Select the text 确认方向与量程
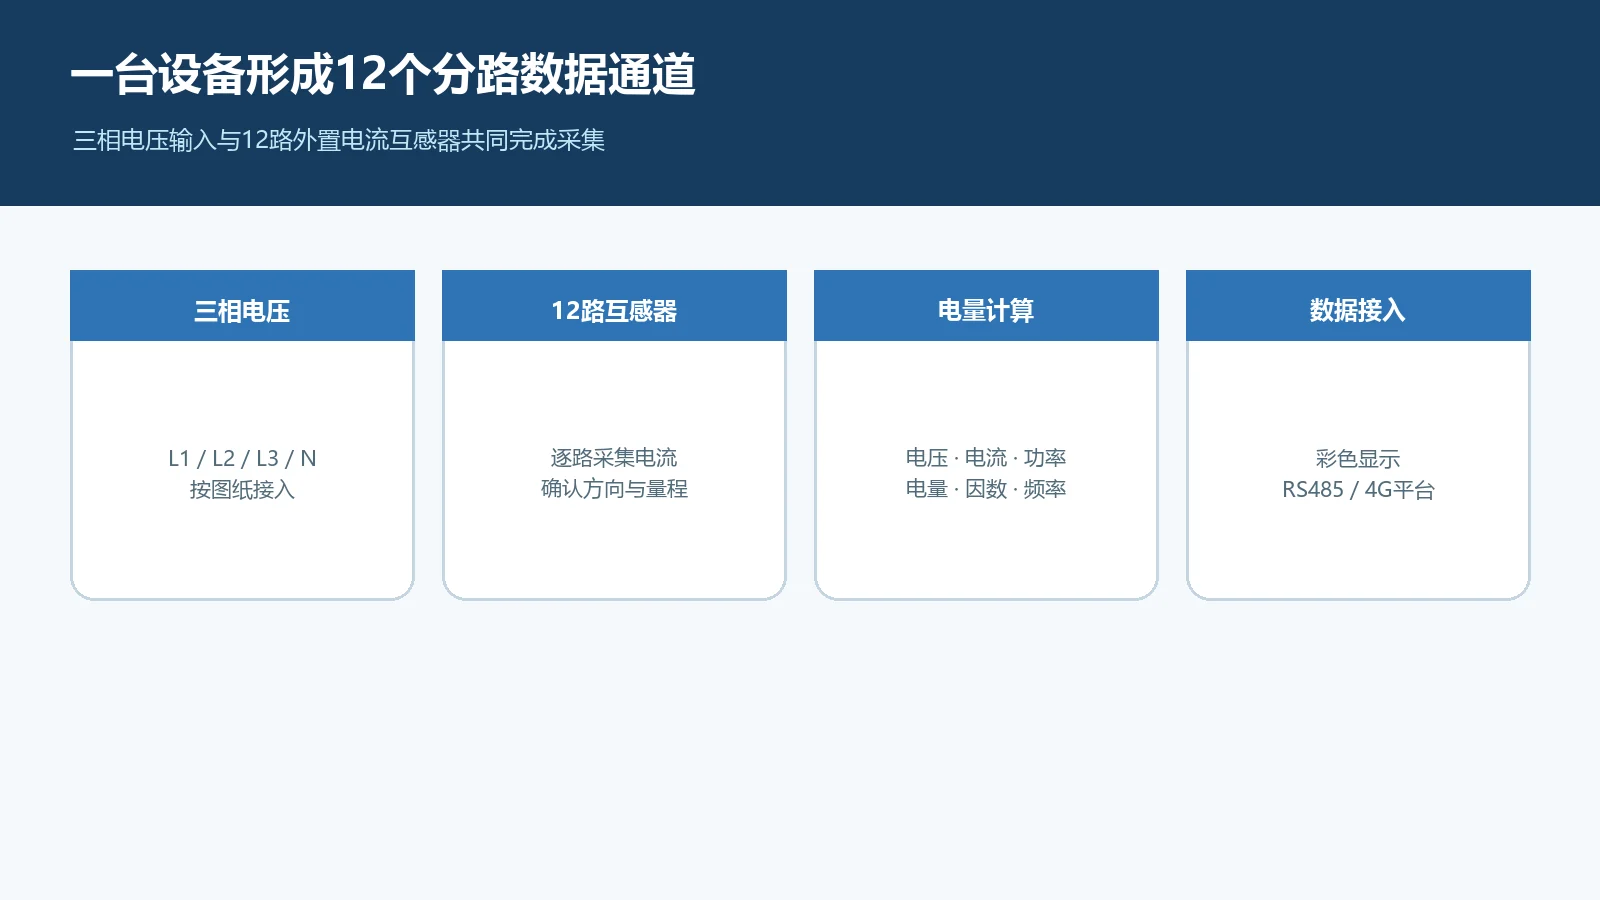Image resolution: width=1600 pixels, height=900 pixels. pyautogui.click(x=614, y=489)
